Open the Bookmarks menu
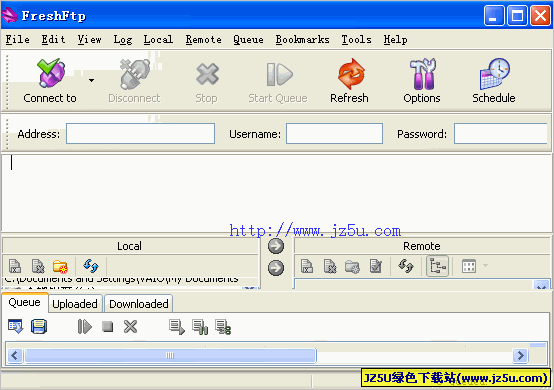 coord(302,40)
